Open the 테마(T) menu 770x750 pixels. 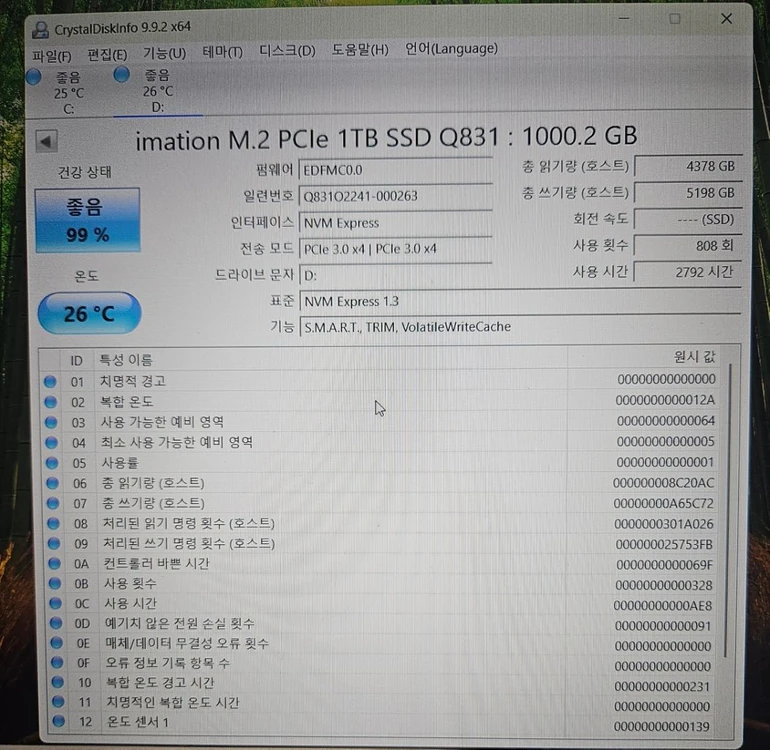[x=222, y=52]
